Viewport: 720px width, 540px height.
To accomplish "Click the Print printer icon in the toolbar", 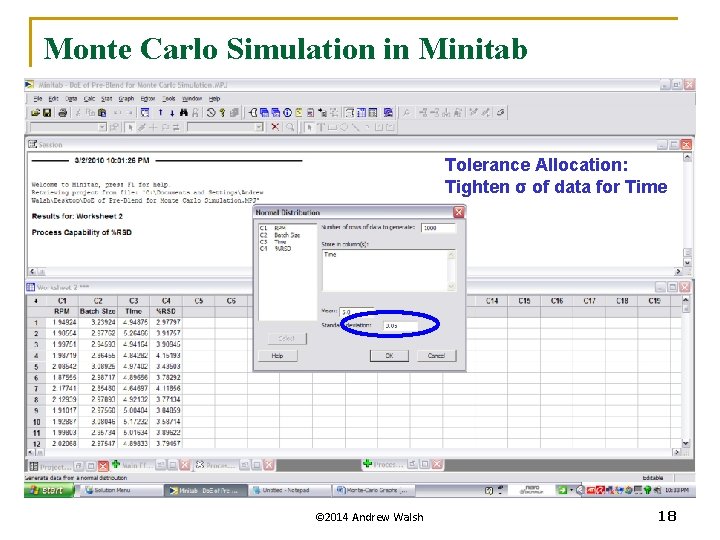I will (63, 112).
